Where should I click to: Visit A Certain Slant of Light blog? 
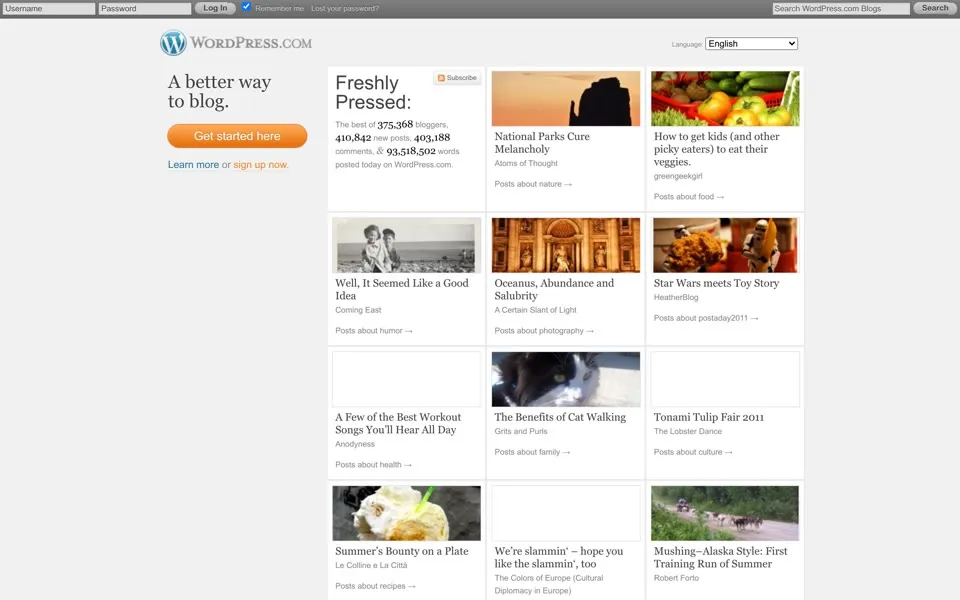point(535,310)
